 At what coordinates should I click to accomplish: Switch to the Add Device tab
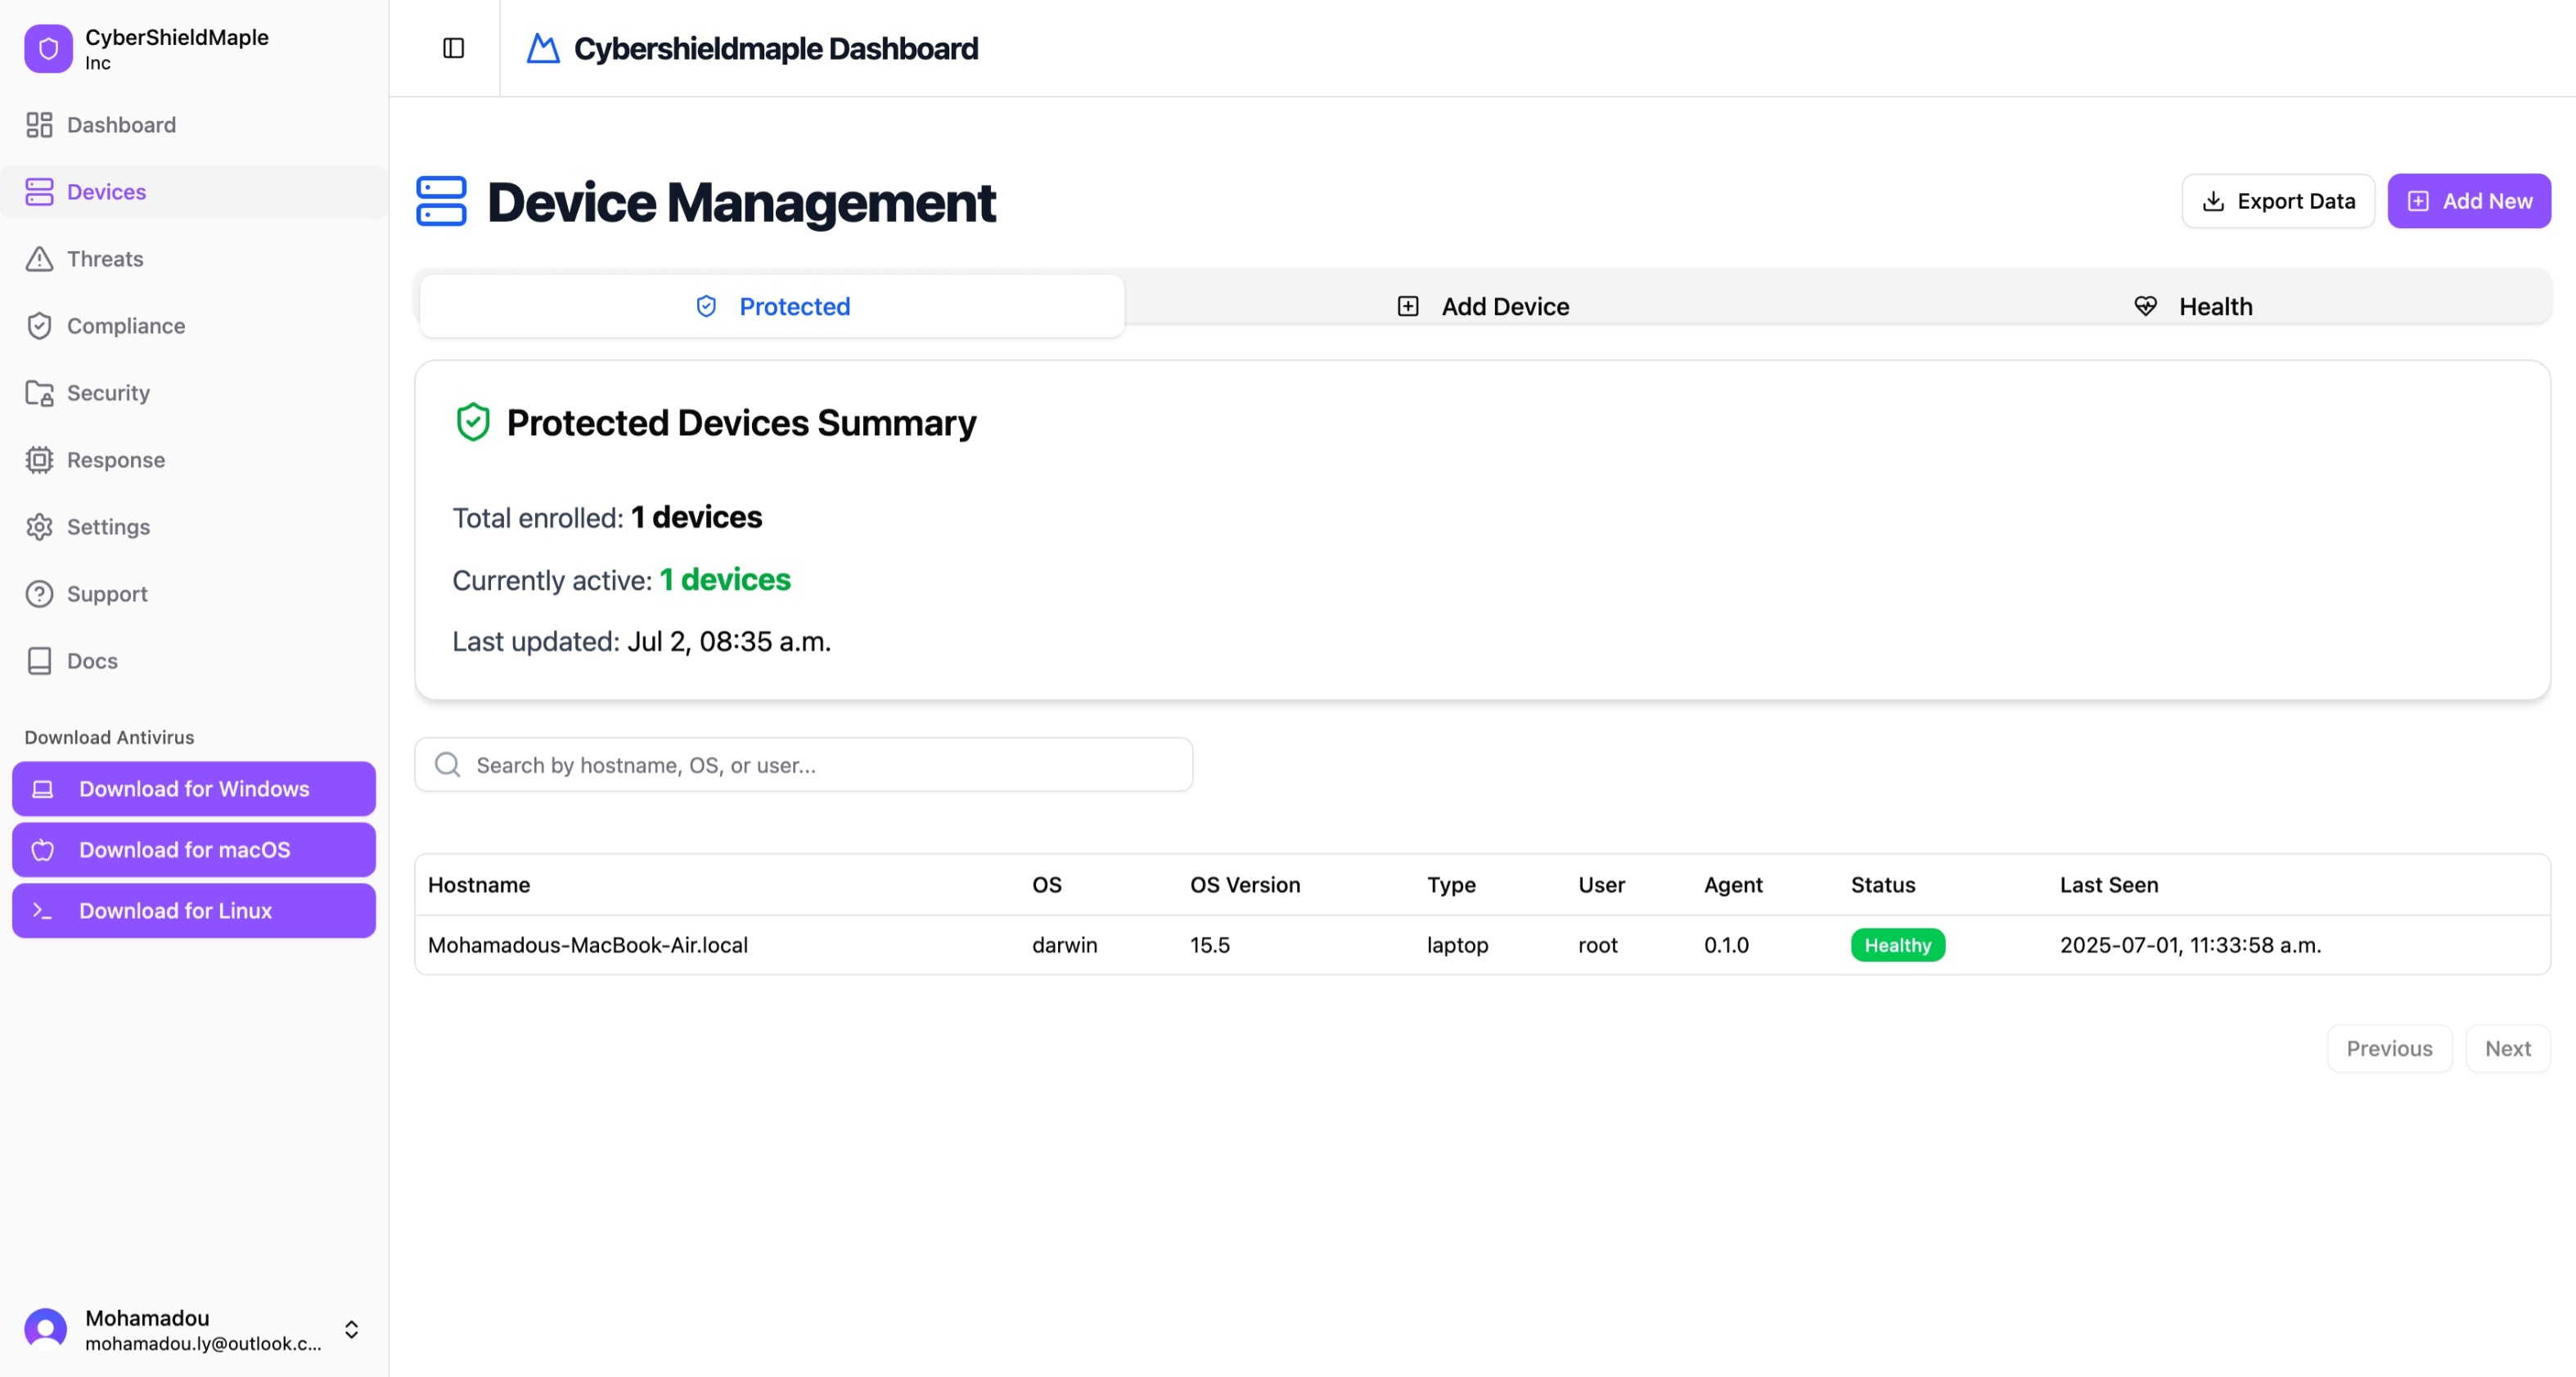[1483, 306]
